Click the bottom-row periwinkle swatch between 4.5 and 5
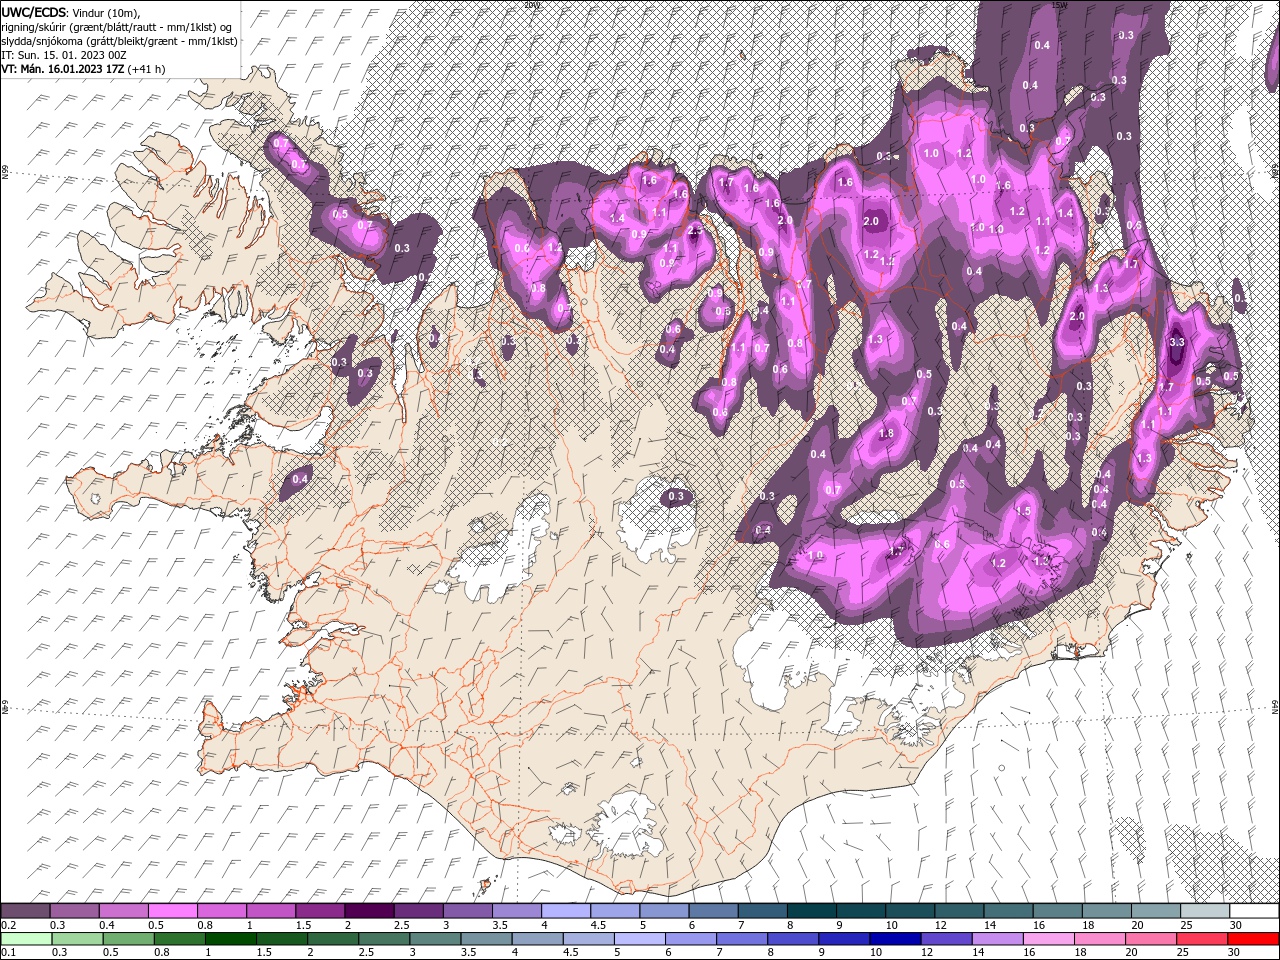The height and width of the screenshot is (960, 1280). pos(588,939)
